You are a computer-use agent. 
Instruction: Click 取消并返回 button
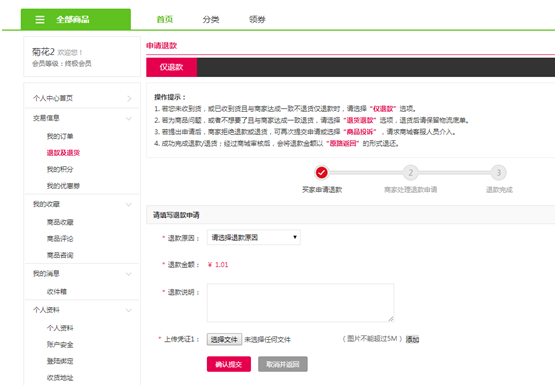283,364
